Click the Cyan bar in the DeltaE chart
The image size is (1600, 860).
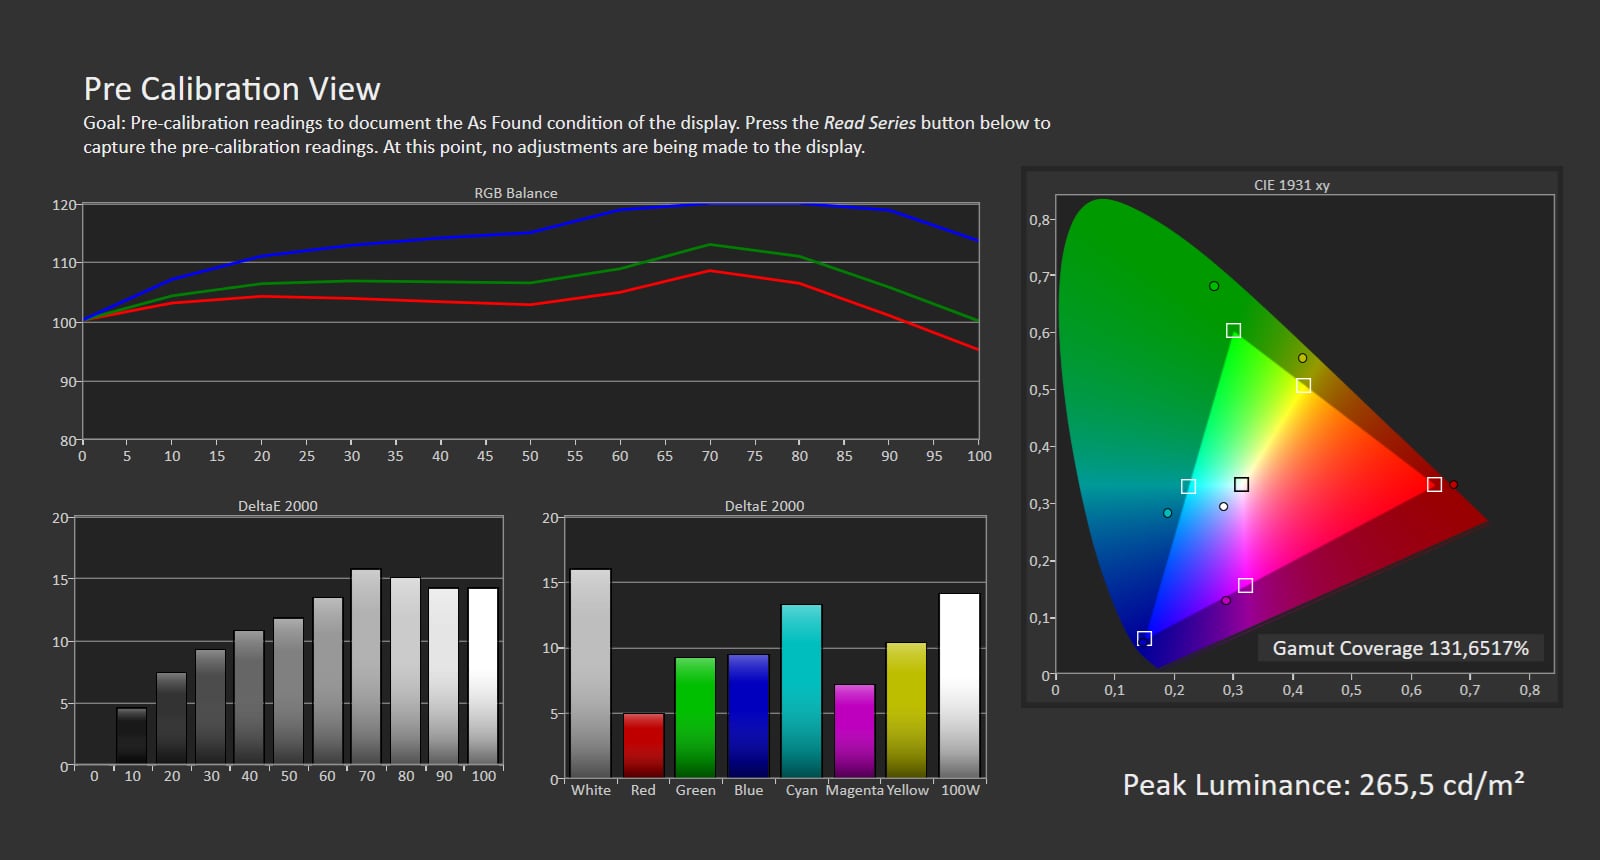tap(801, 690)
